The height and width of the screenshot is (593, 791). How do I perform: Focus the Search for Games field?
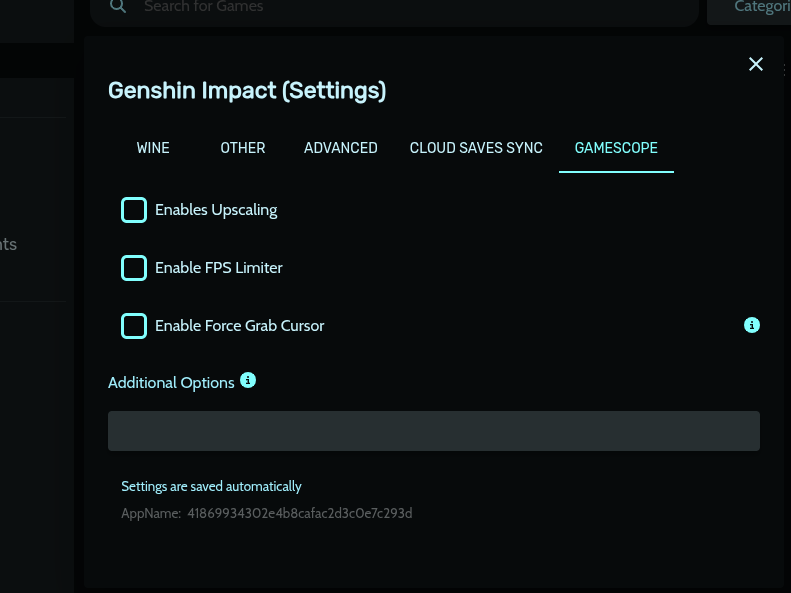coord(394,9)
